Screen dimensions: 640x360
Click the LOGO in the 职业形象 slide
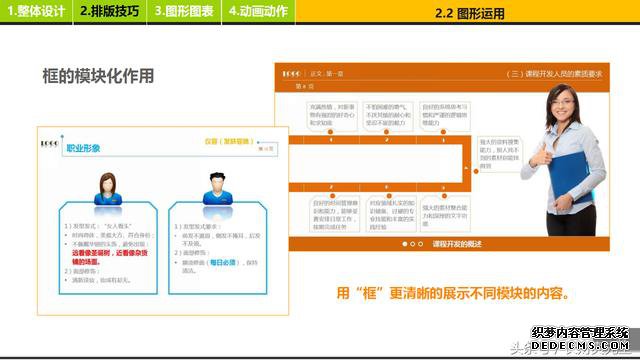click(x=49, y=143)
